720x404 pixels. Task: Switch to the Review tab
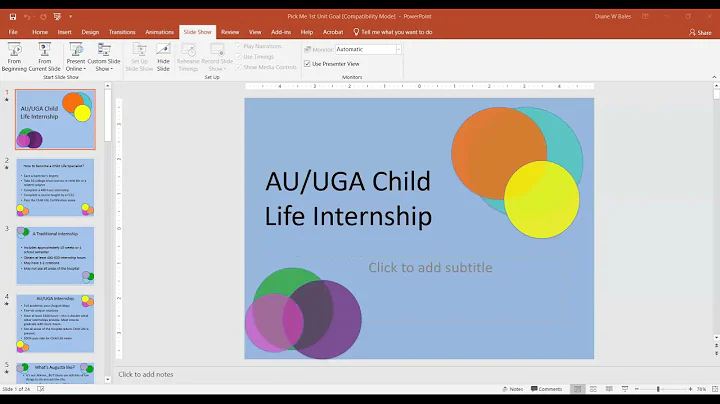point(230,32)
